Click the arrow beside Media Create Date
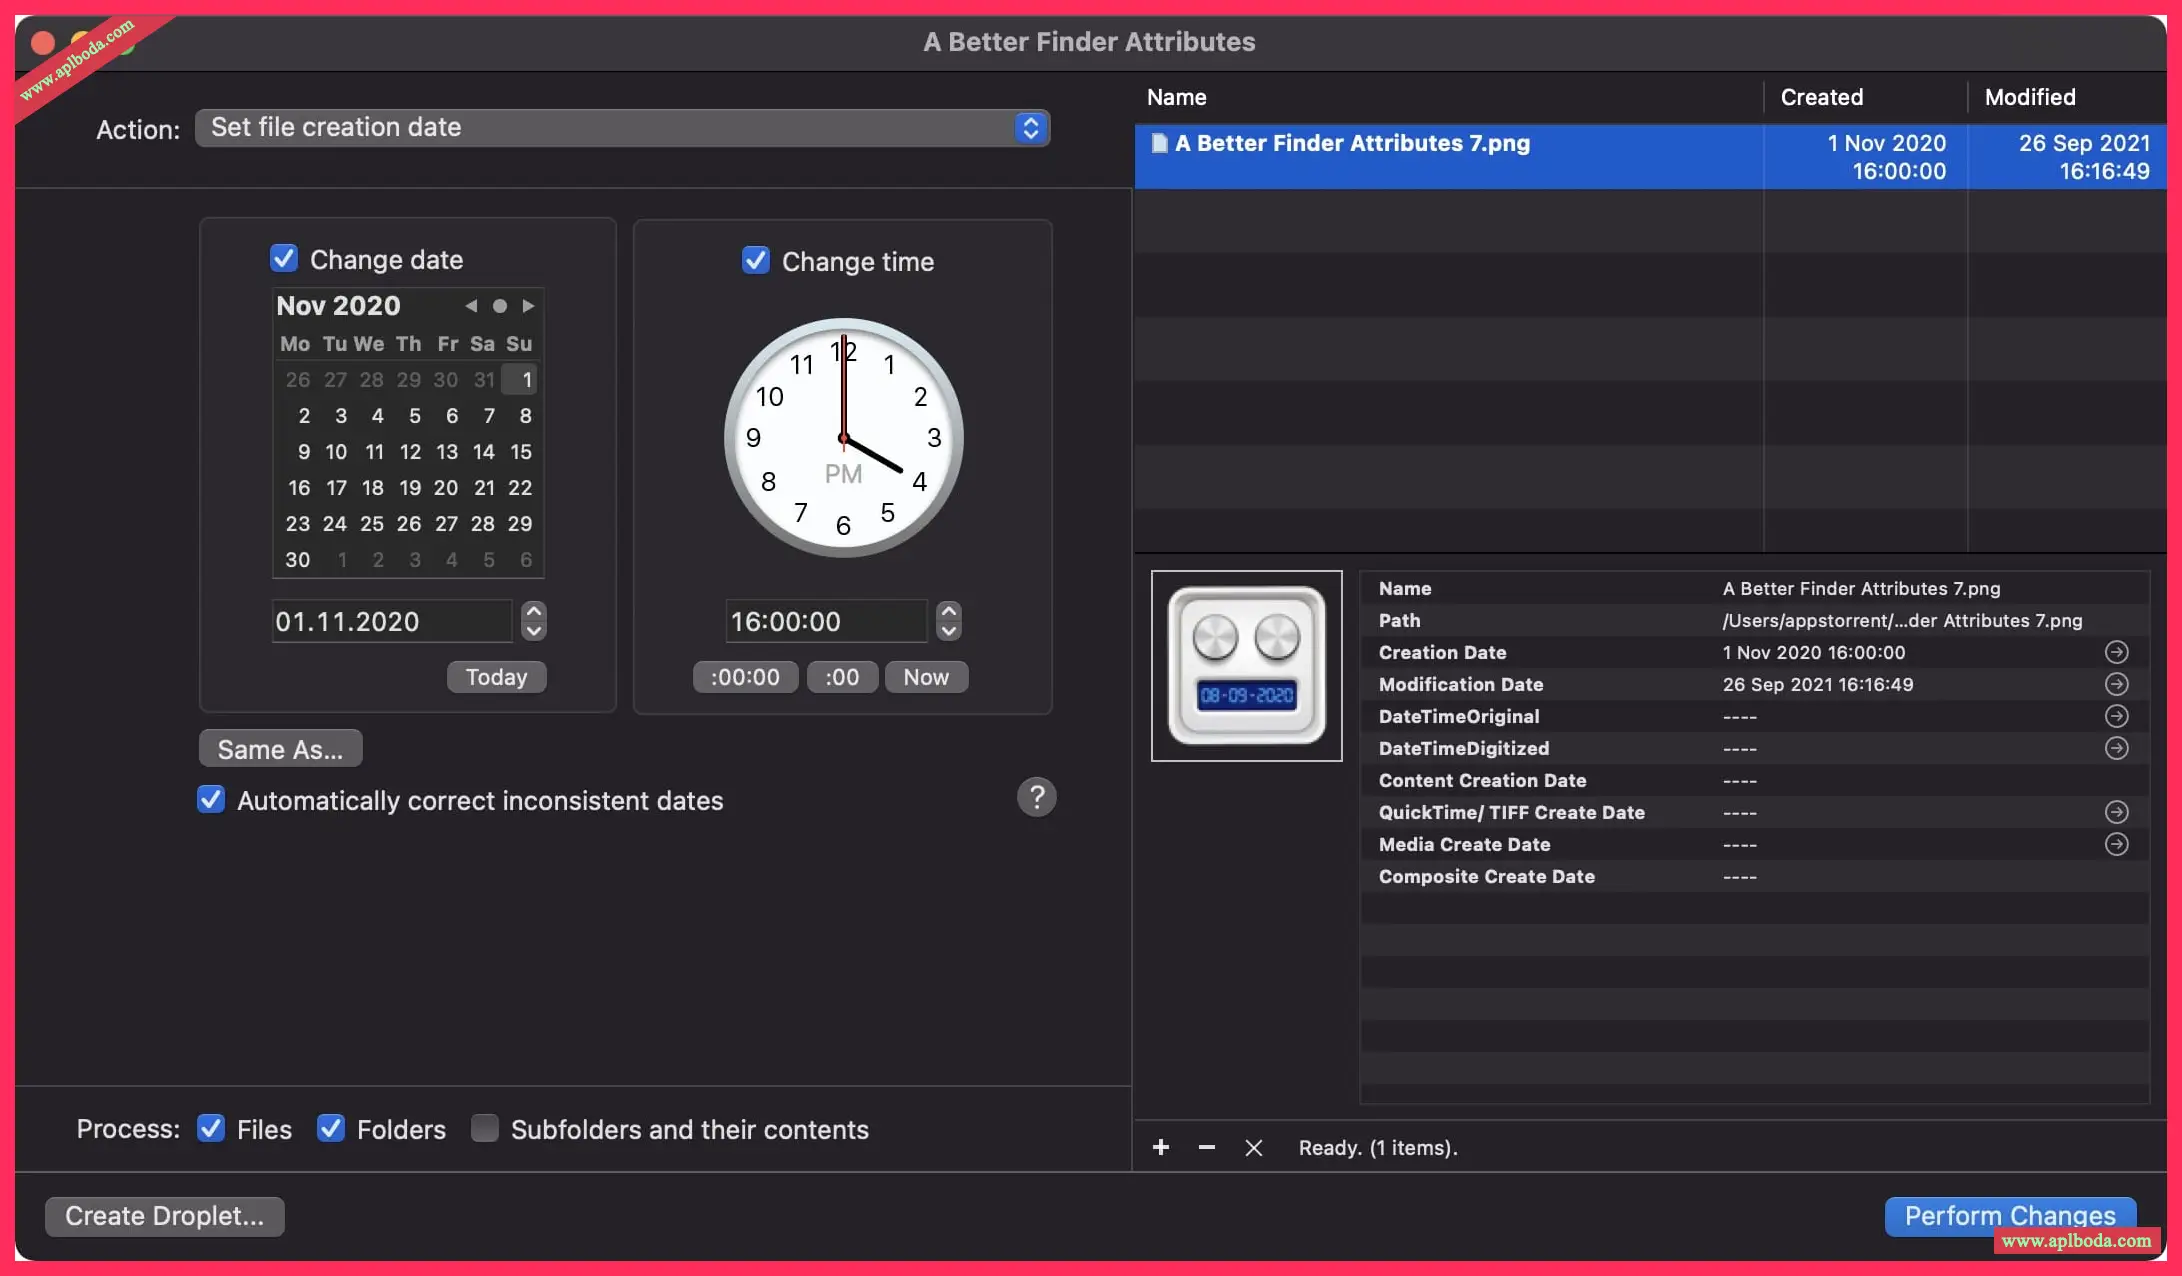 pos(2116,844)
